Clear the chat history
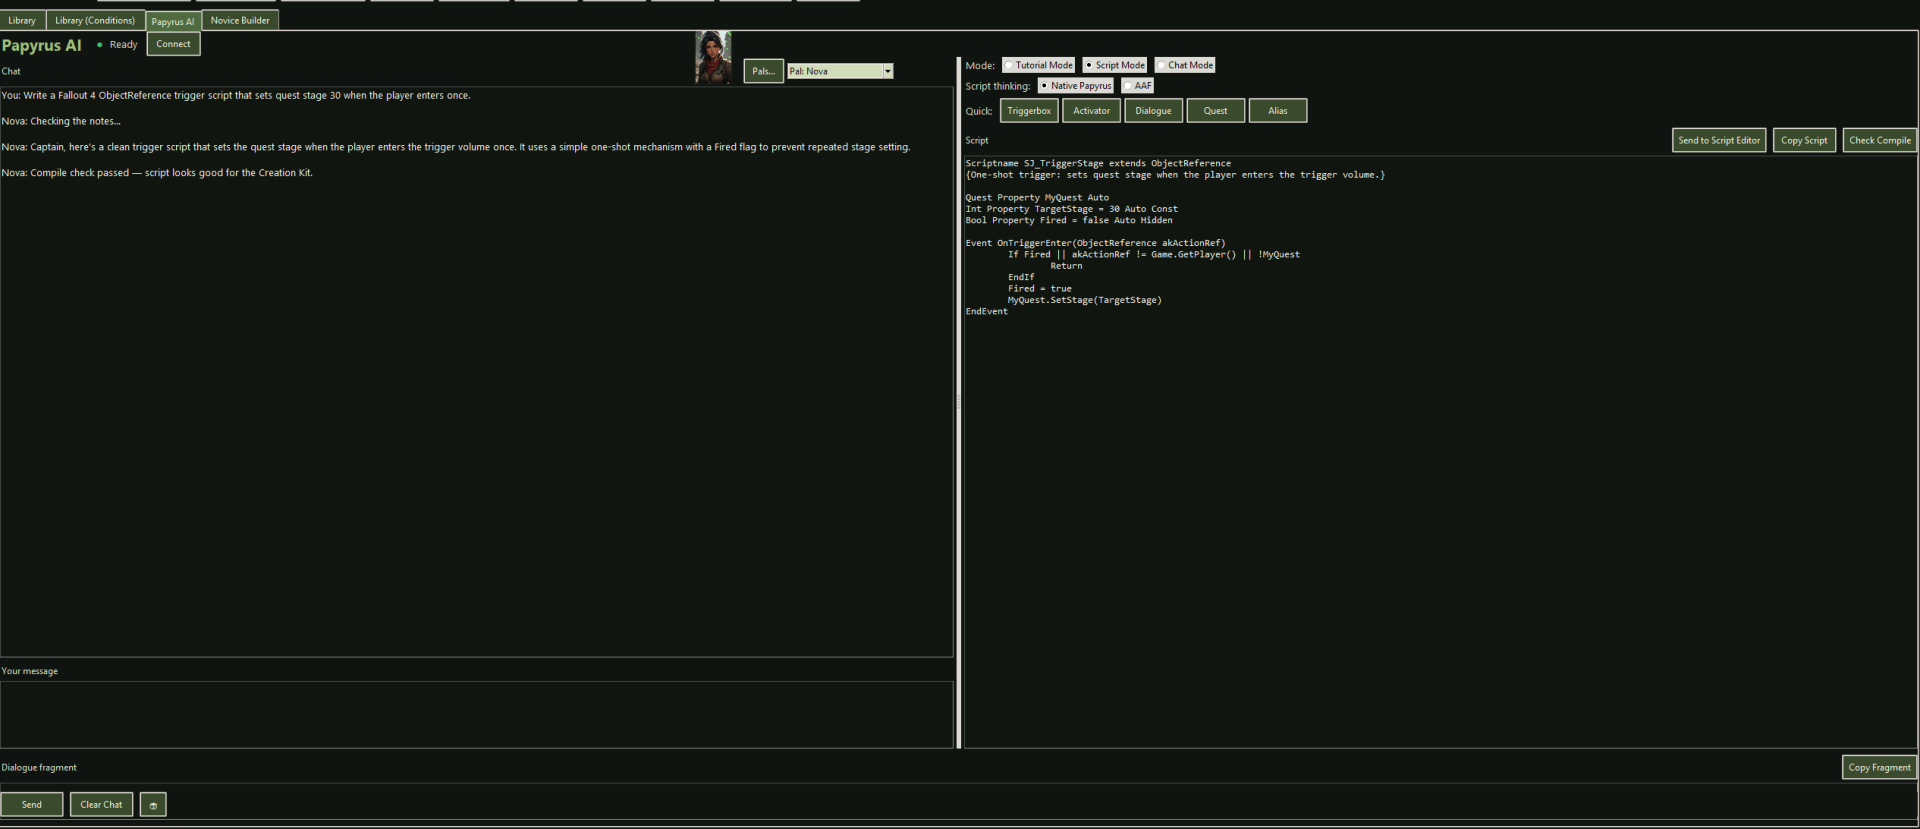1920x829 pixels. coord(101,804)
